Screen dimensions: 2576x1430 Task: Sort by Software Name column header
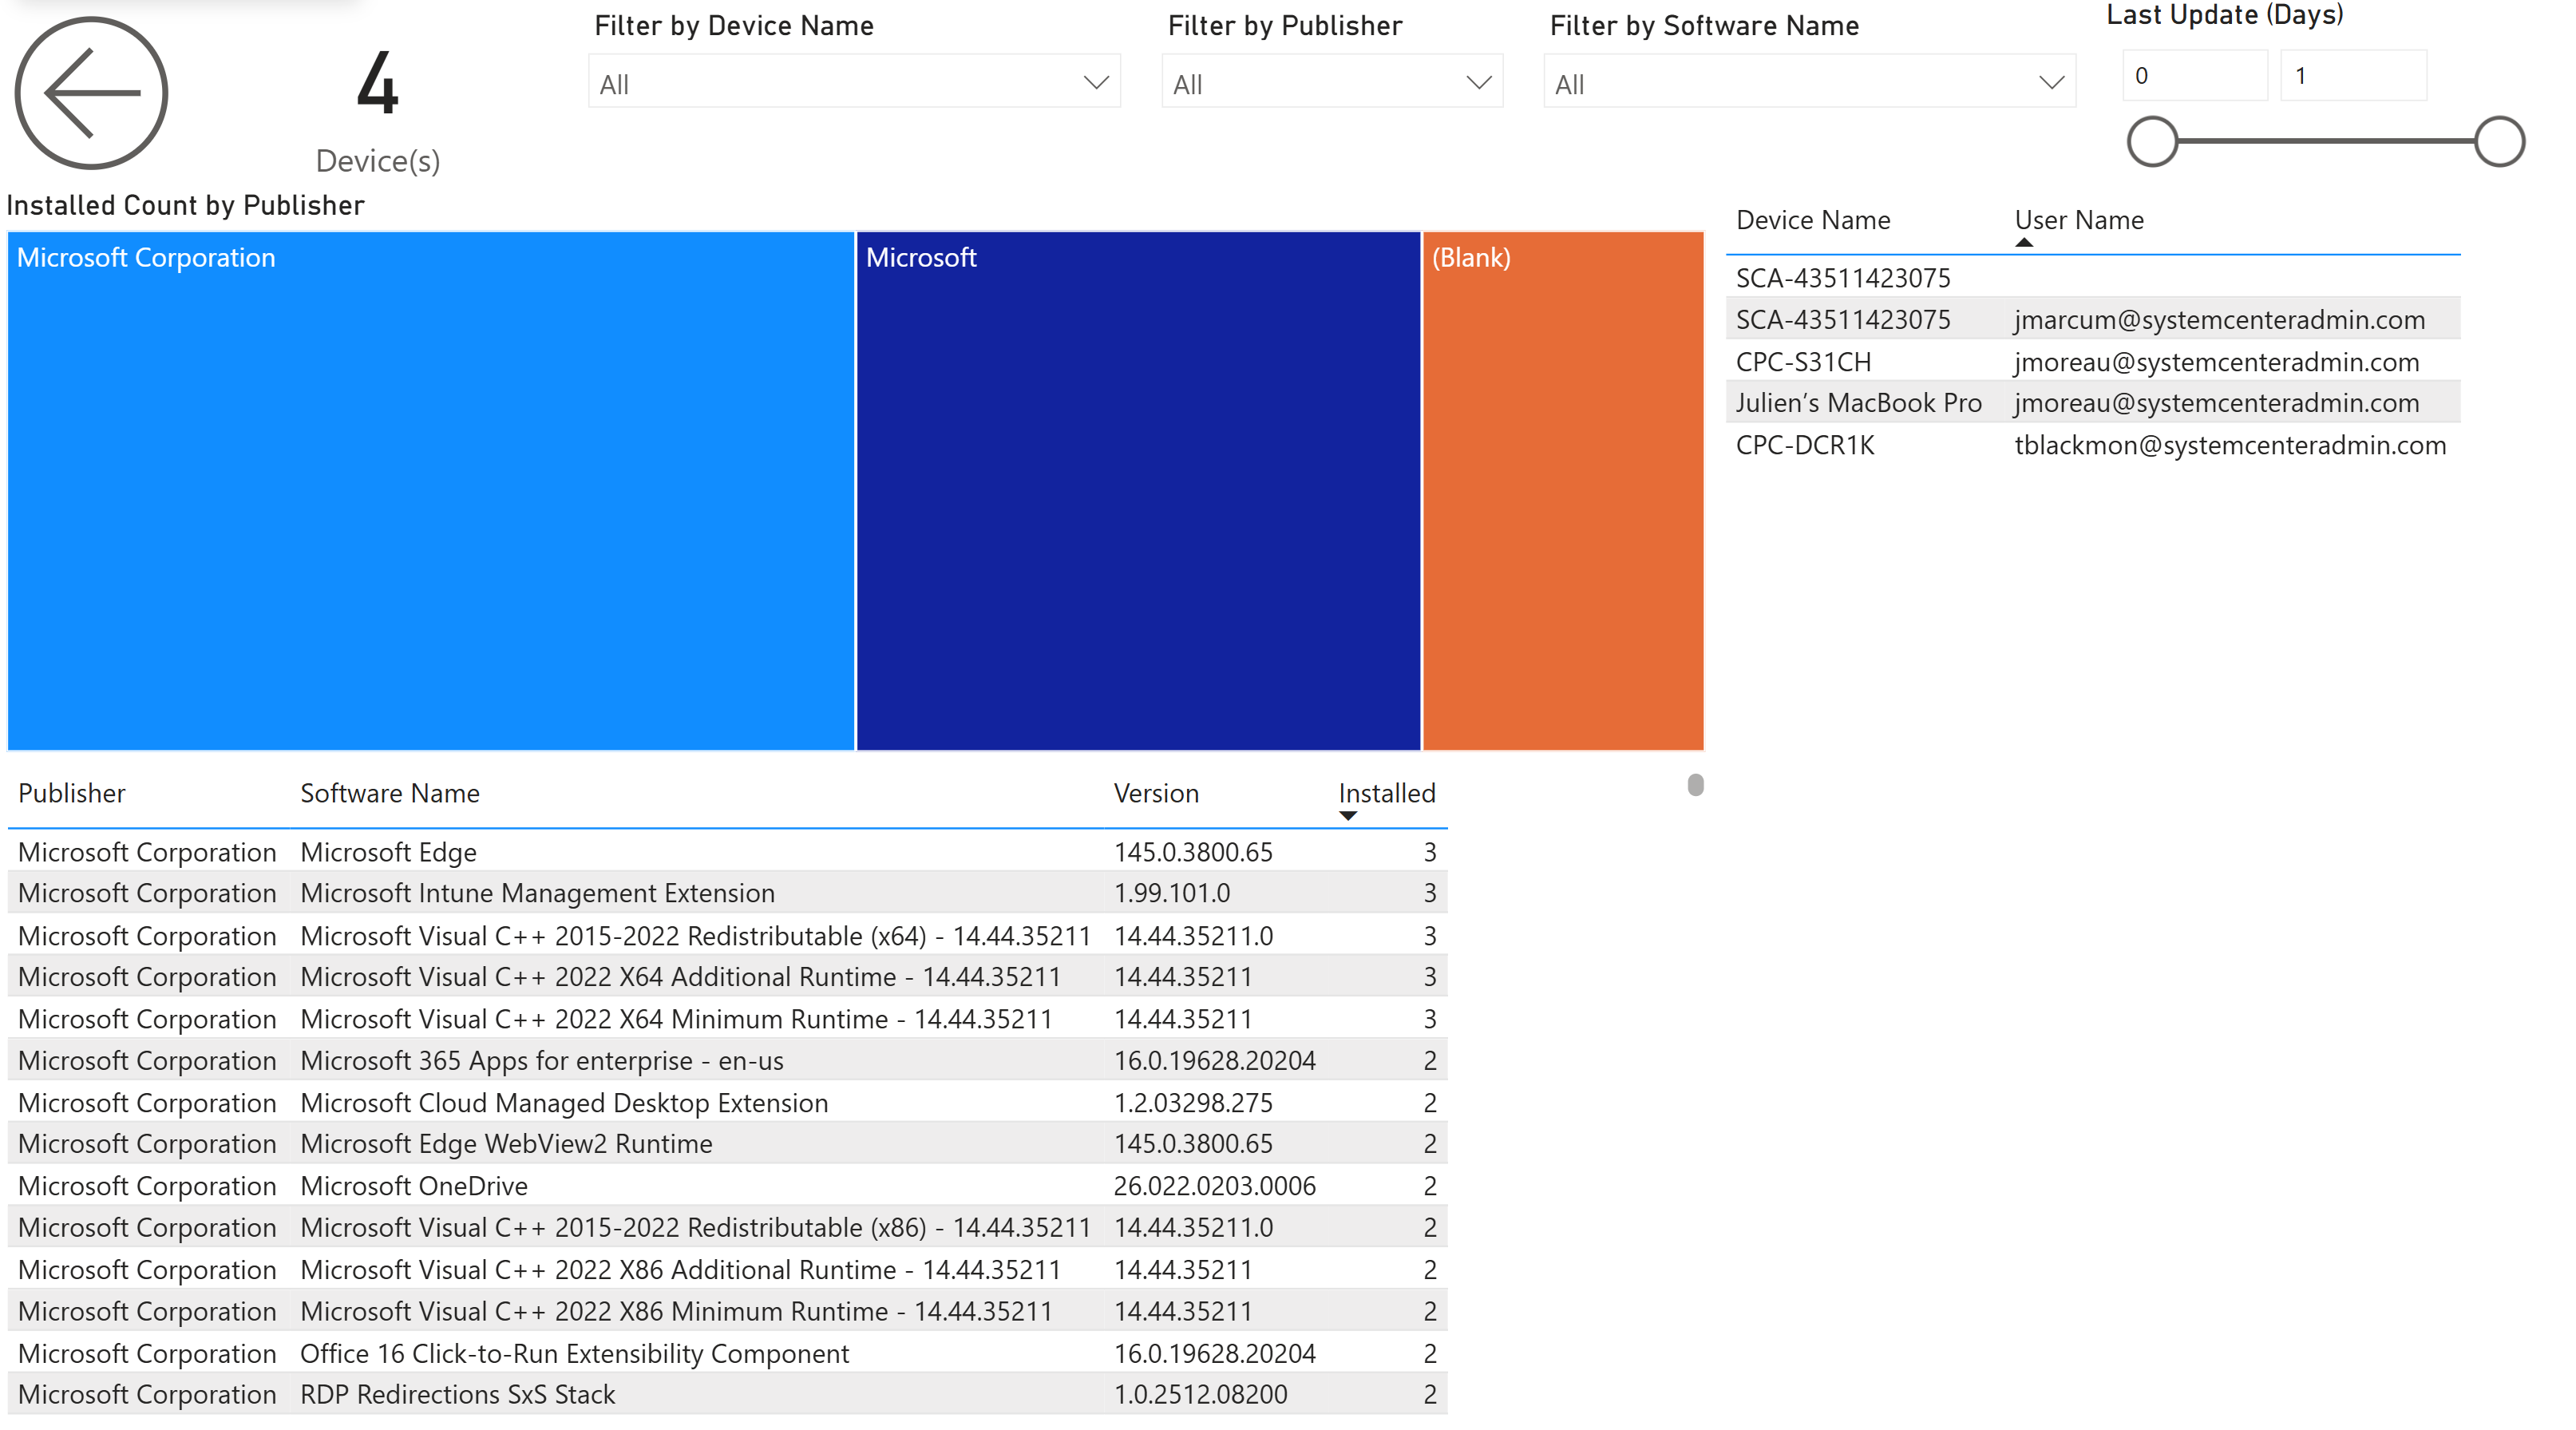pyautogui.click(x=390, y=794)
